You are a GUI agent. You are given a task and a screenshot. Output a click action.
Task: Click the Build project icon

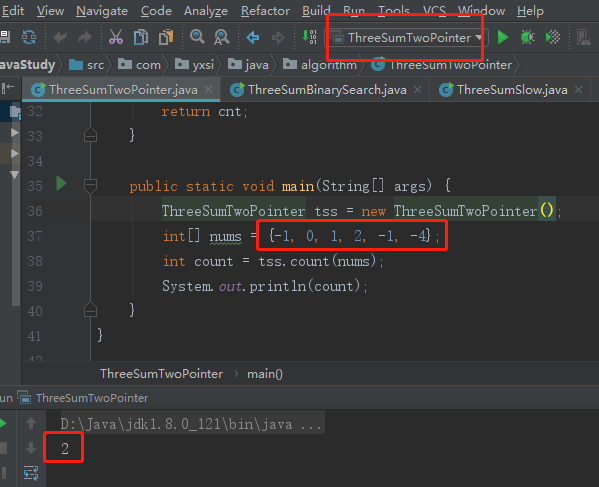click(x=309, y=37)
